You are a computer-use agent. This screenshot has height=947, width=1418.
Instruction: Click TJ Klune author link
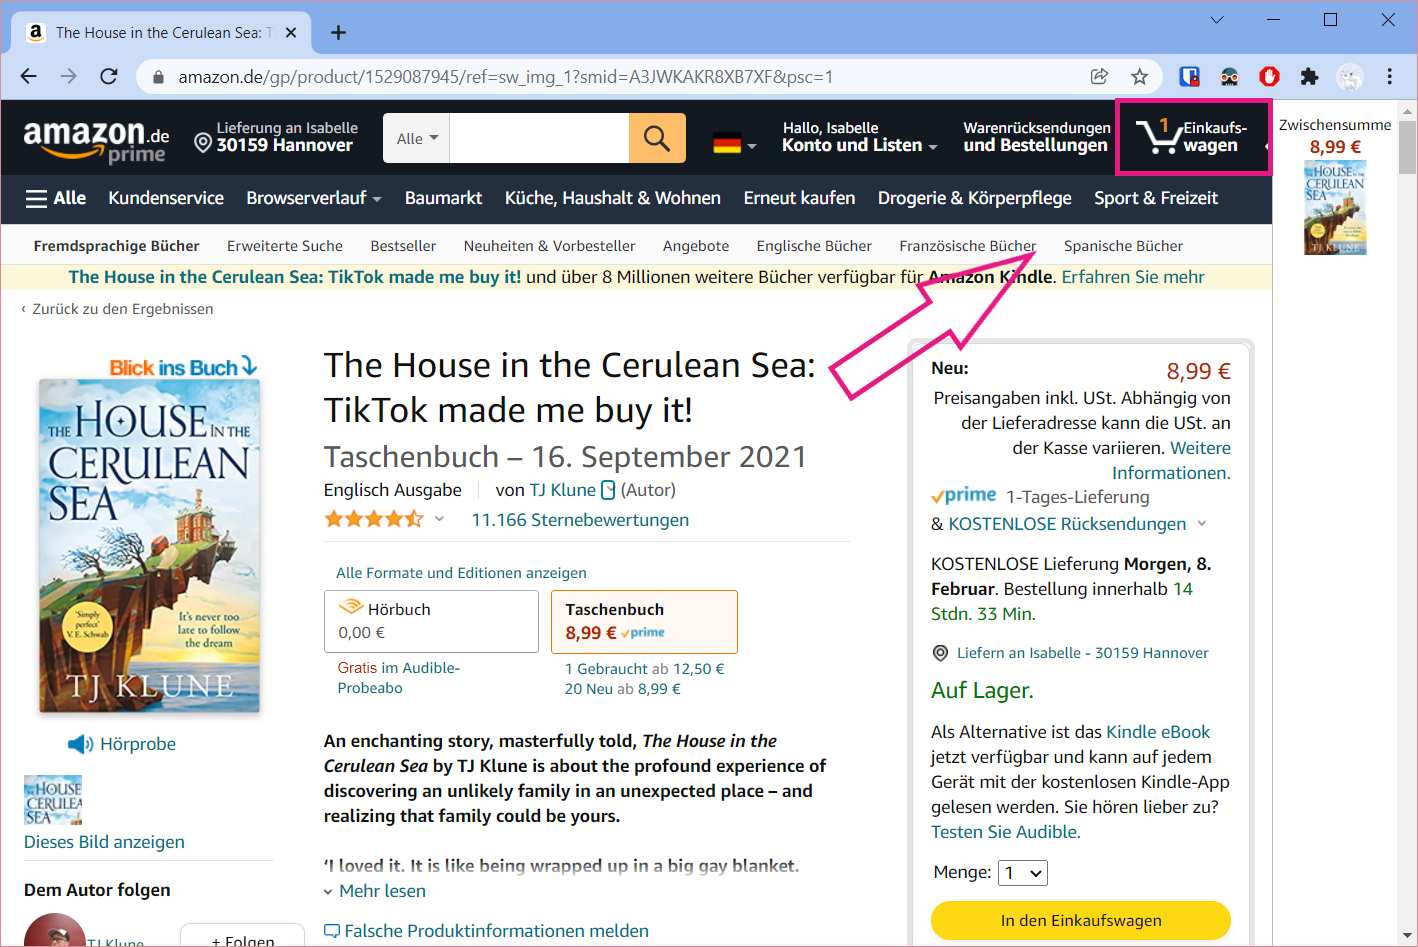tap(562, 490)
